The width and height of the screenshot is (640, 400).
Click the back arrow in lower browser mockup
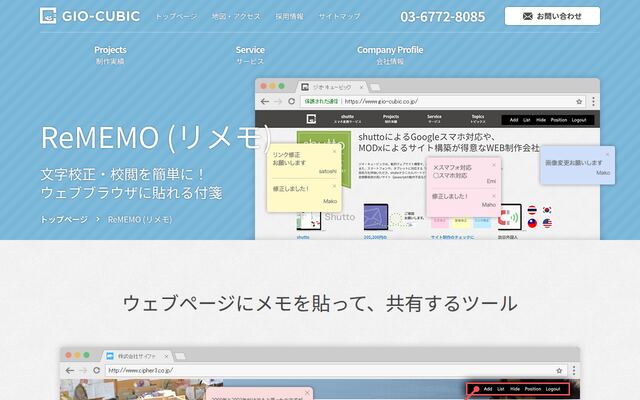[x=70, y=370]
